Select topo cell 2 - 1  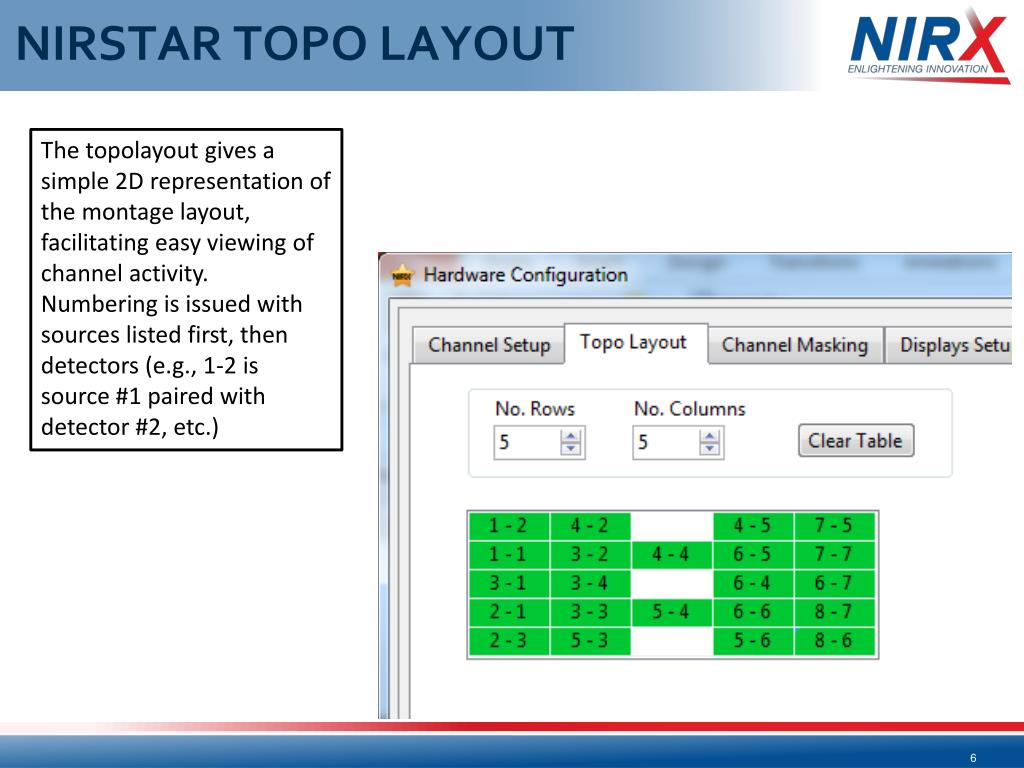coord(509,612)
